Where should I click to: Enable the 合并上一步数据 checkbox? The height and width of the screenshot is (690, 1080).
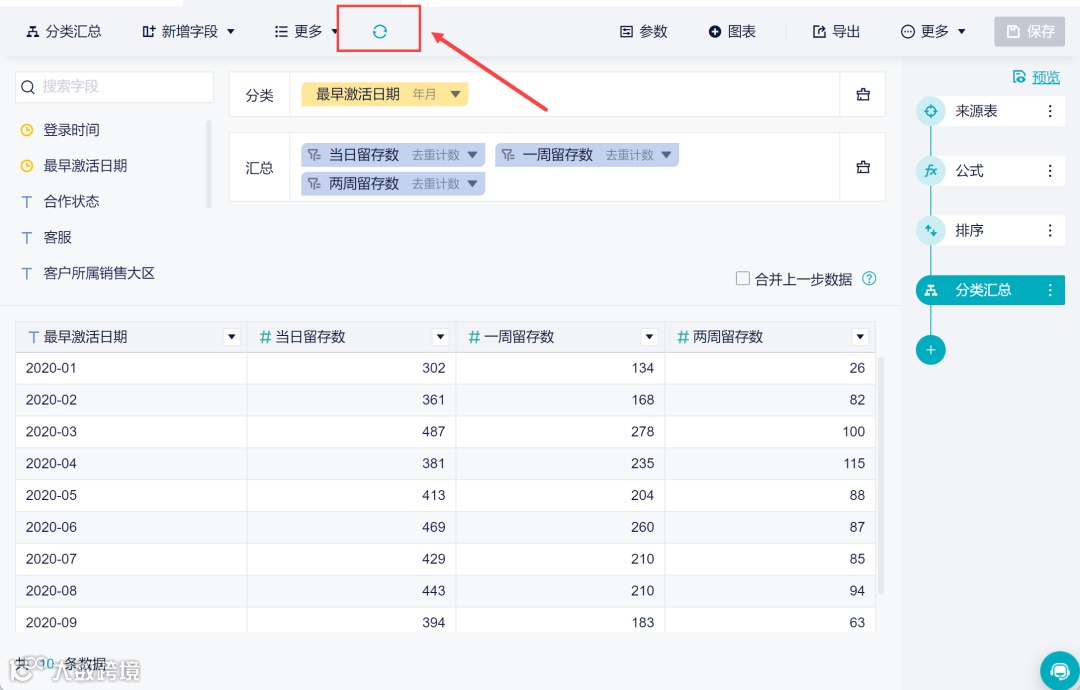tap(741, 280)
